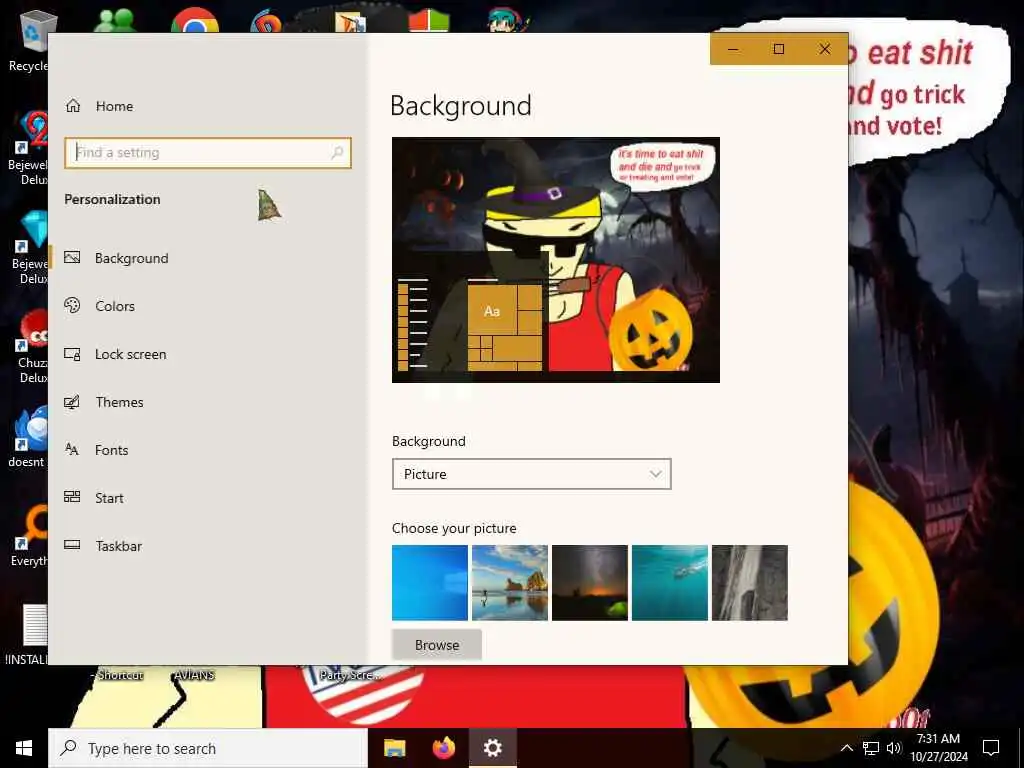Image resolution: width=1024 pixels, height=768 pixels.
Task: Select the !INSTALL text file desktop icon
Action: tap(27, 635)
